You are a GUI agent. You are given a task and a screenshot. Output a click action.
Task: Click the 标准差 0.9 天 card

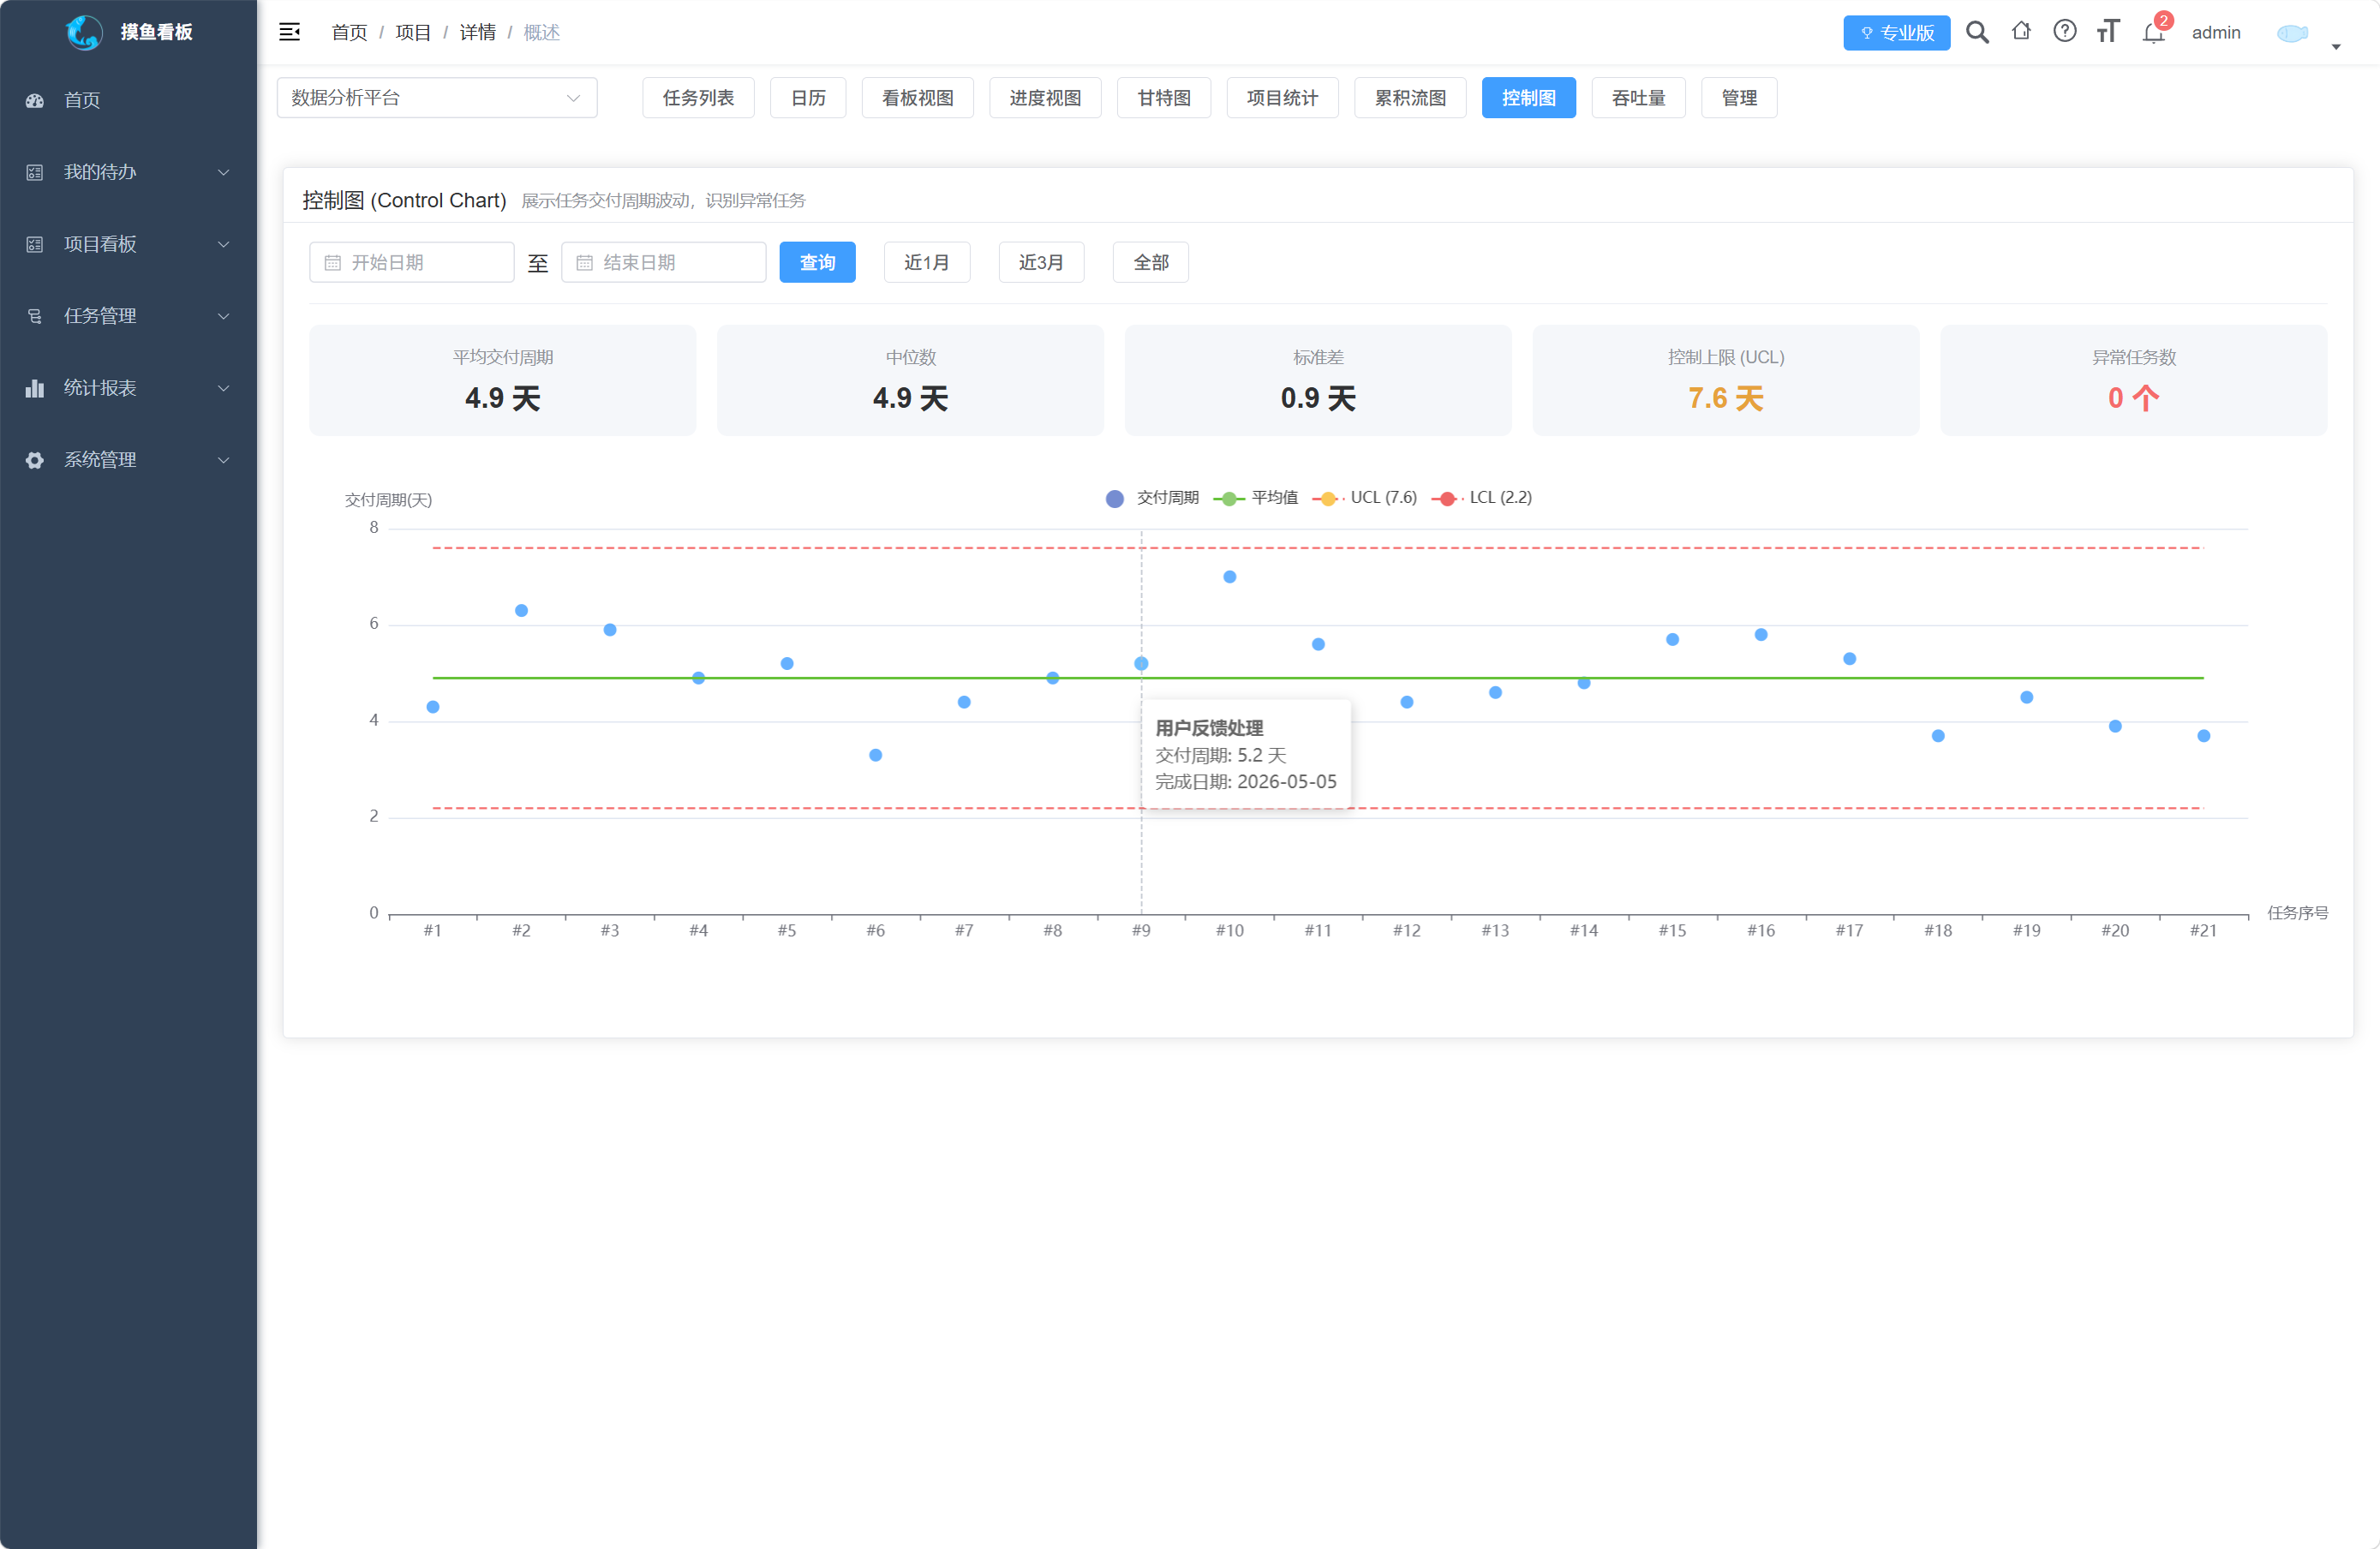[x=1318, y=380]
